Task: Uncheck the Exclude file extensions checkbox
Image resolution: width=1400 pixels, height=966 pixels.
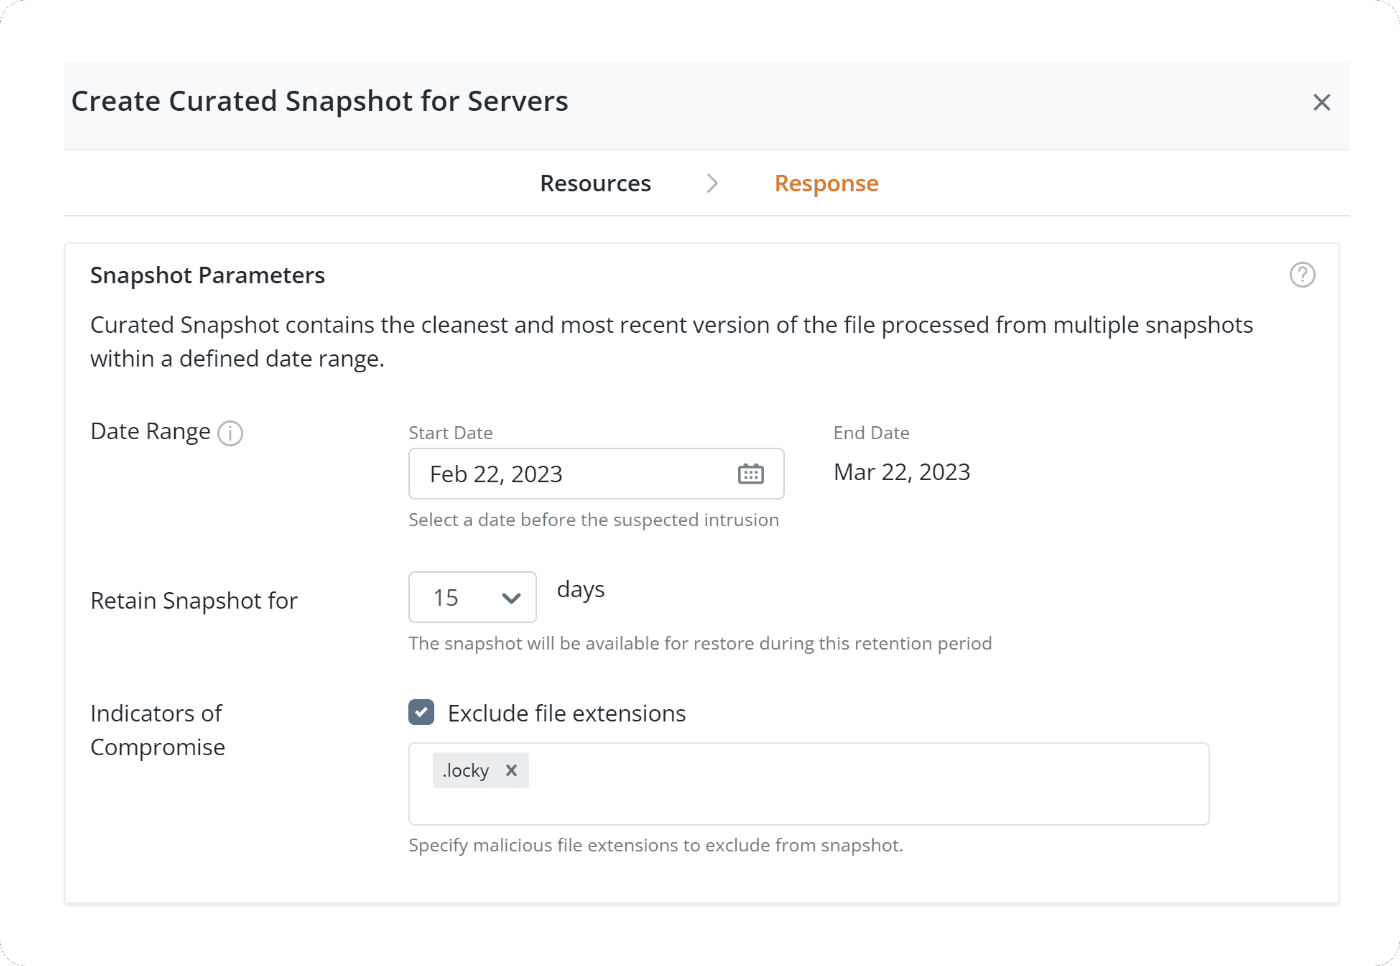Action: (x=421, y=712)
